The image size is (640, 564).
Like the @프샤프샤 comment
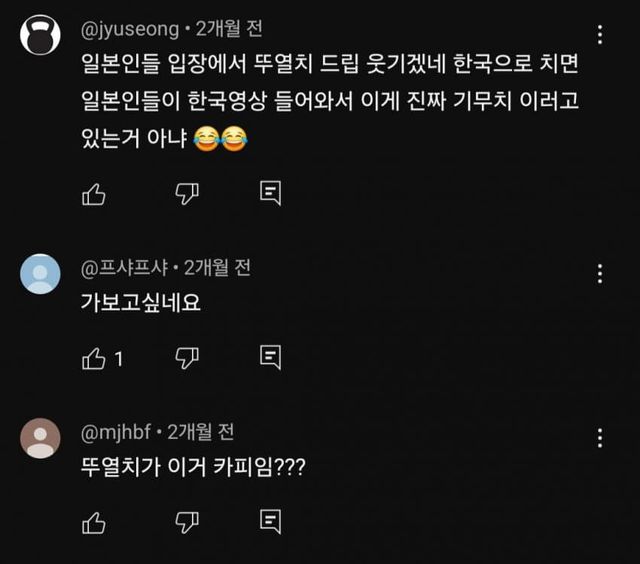tap(94, 357)
